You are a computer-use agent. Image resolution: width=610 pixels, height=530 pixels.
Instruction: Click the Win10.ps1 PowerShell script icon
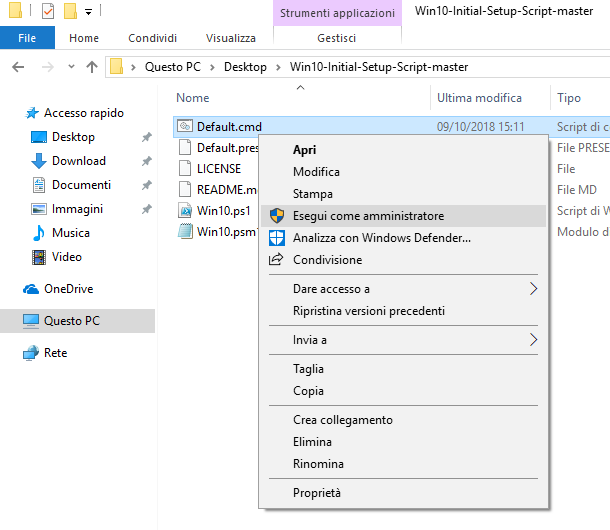tap(185, 211)
